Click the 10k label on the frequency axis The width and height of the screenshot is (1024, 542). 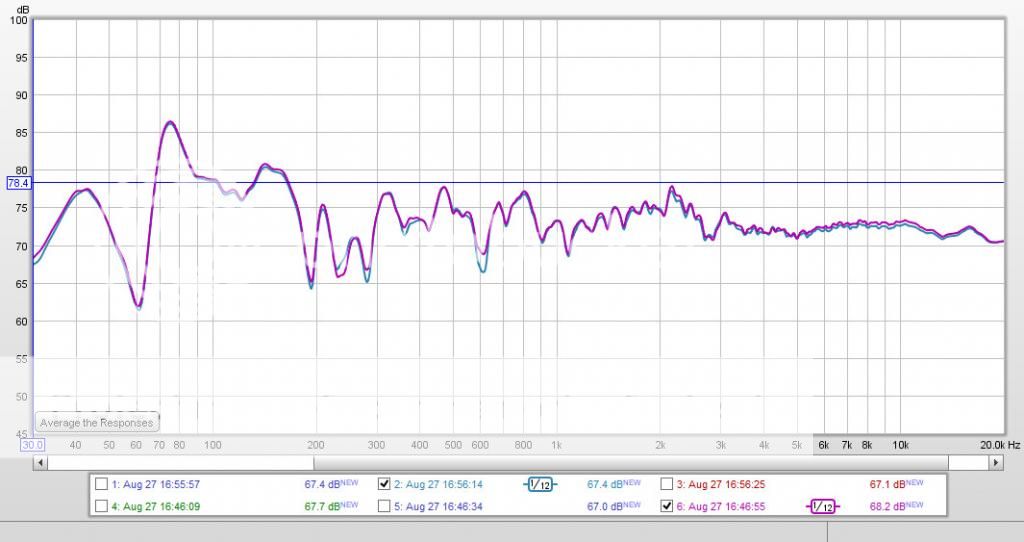[901, 445]
